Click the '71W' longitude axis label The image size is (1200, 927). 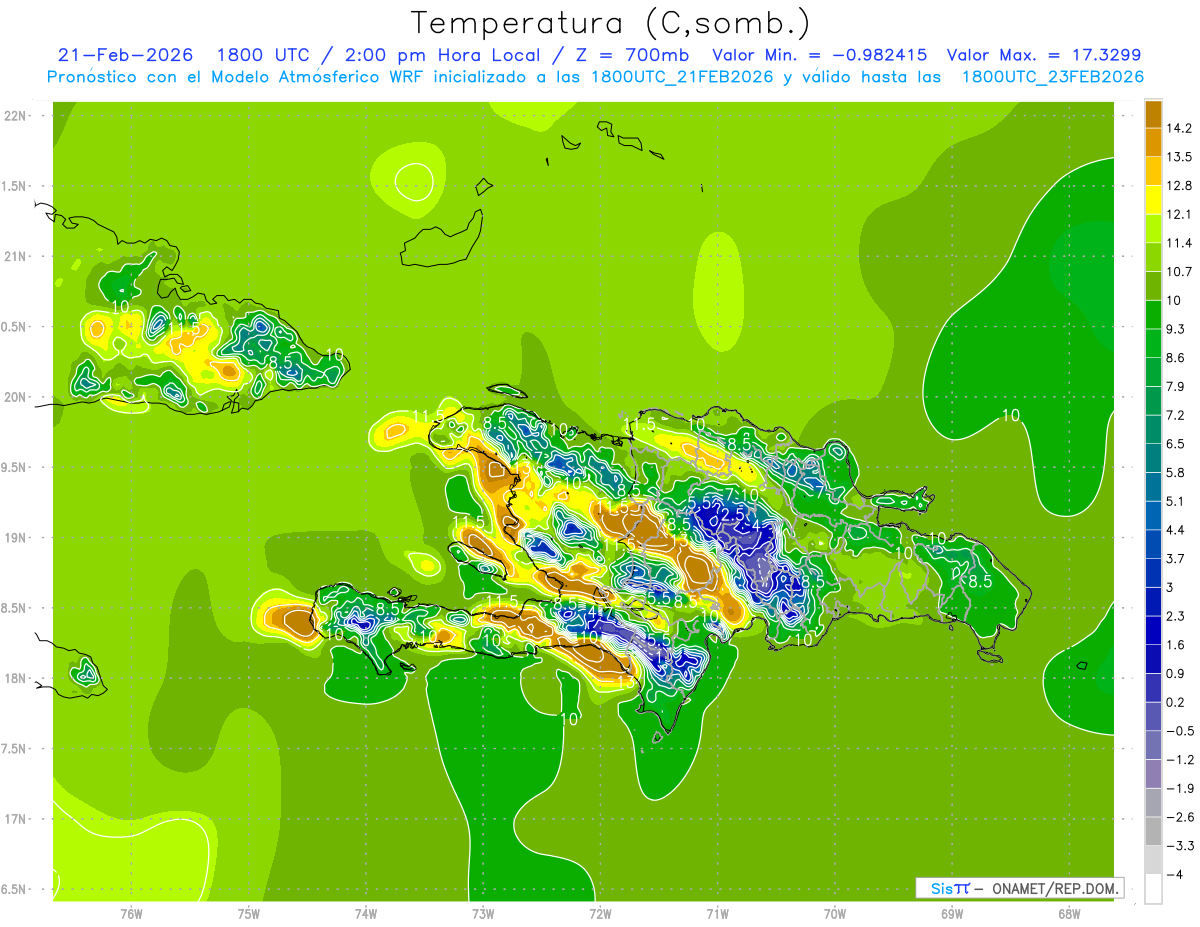pyautogui.click(x=717, y=914)
